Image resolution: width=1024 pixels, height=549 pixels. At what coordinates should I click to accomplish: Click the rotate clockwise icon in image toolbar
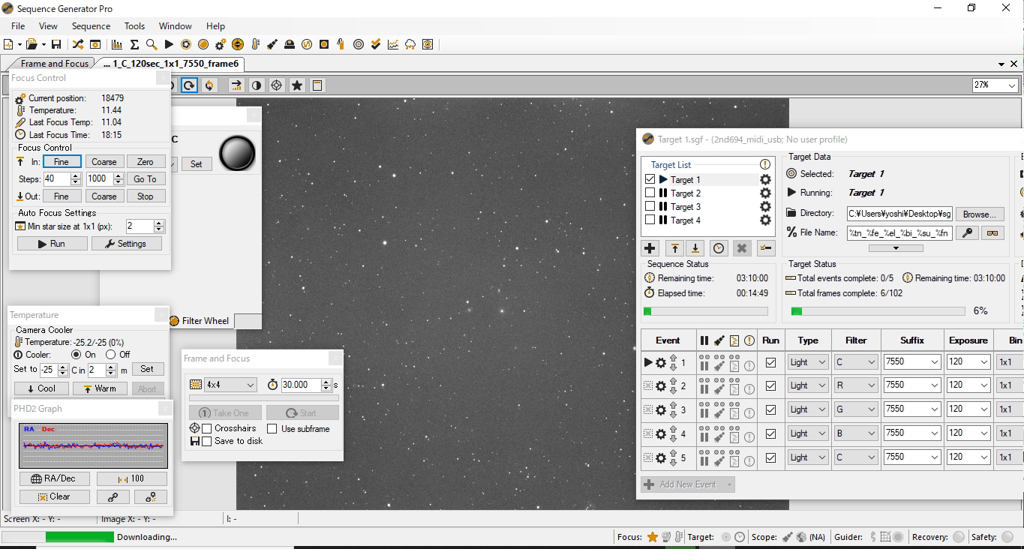click(x=189, y=86)
